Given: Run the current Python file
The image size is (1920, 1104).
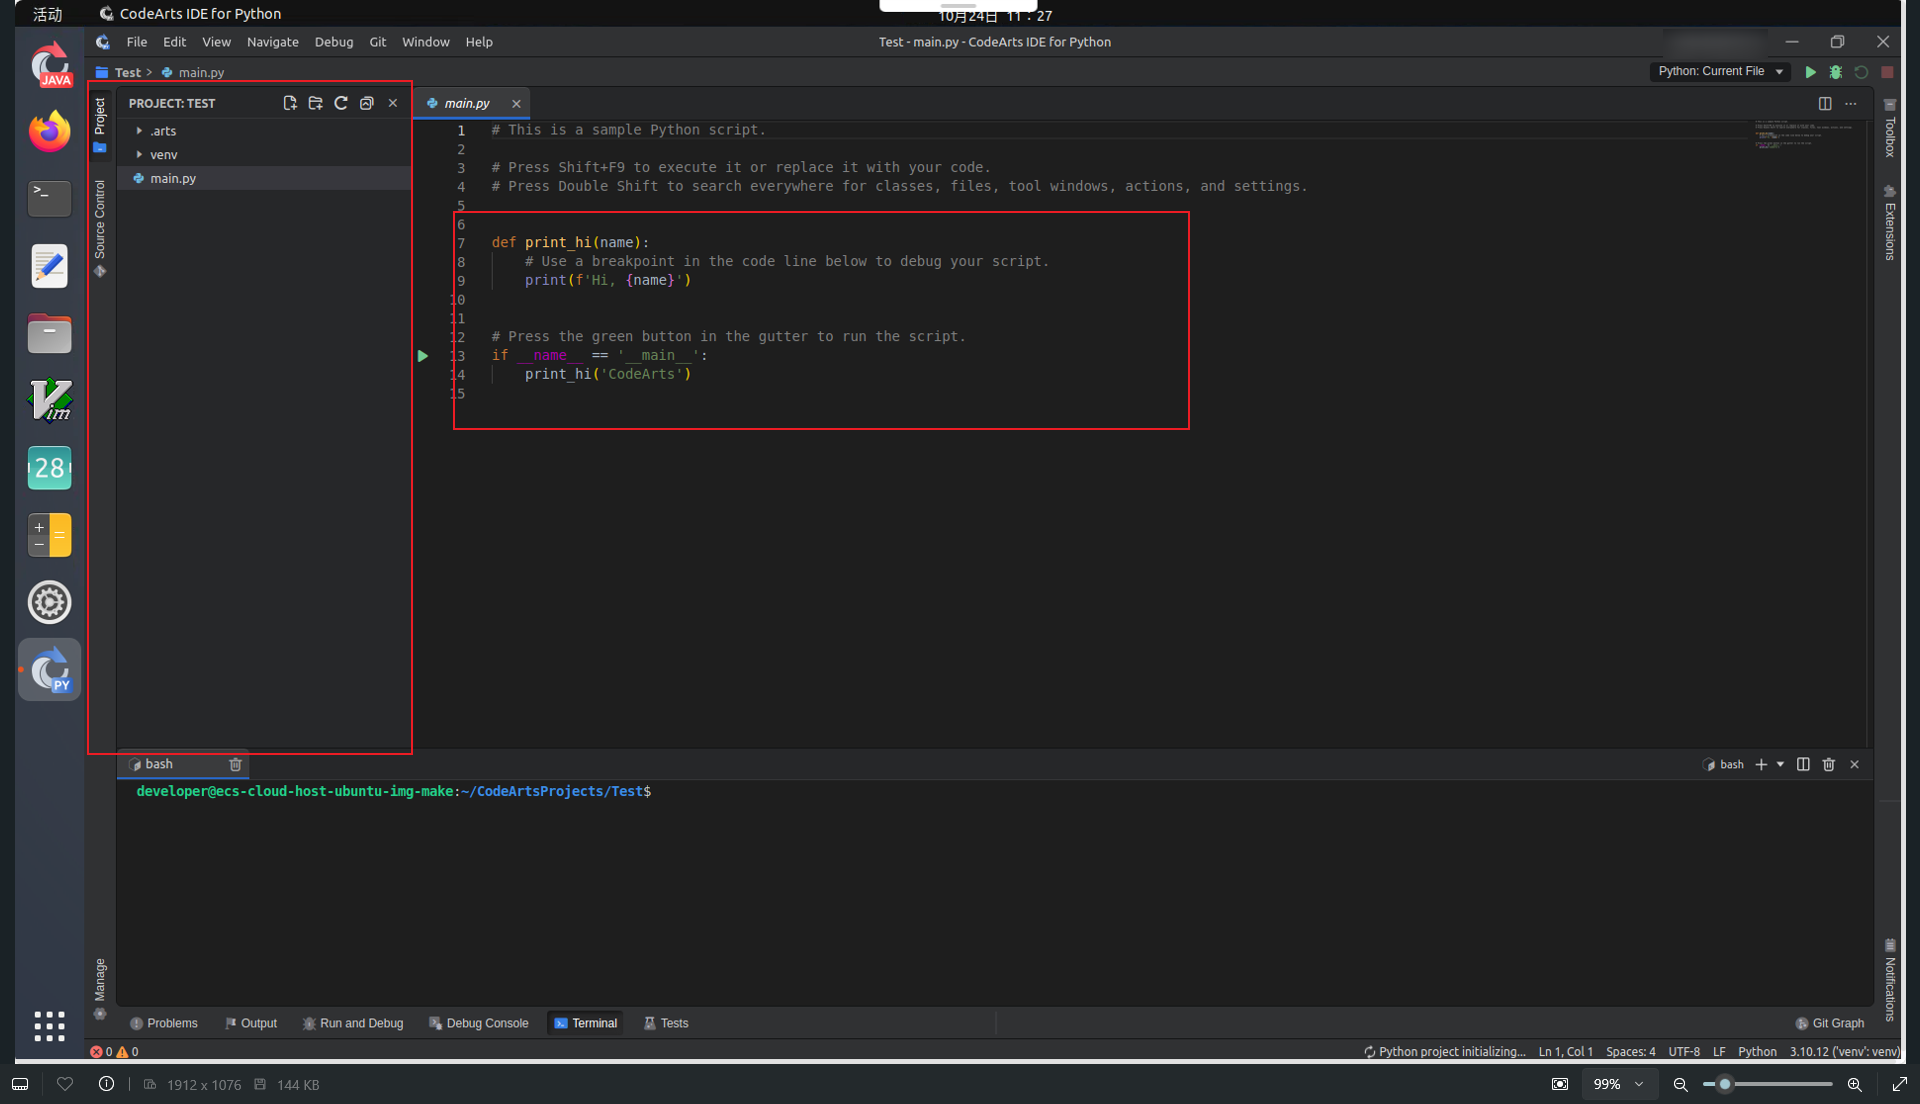Looking at the screenshot, I should click(x=1810, y=72).
